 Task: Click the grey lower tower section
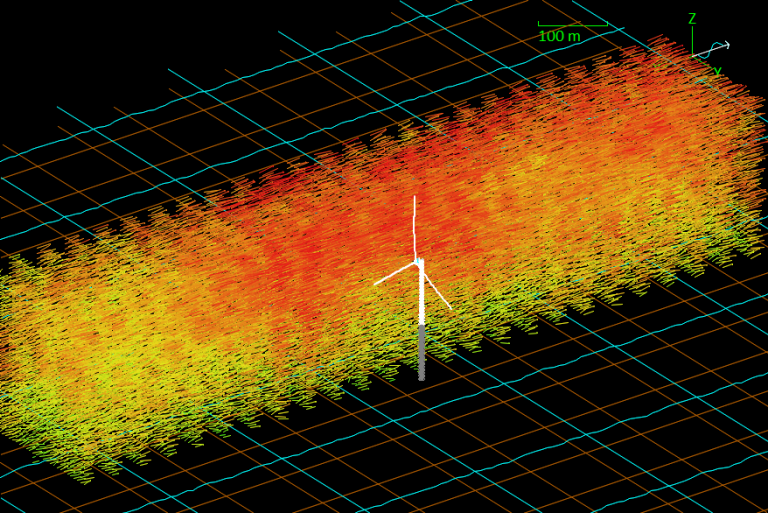pyautogui.click(x=421, y=352)
